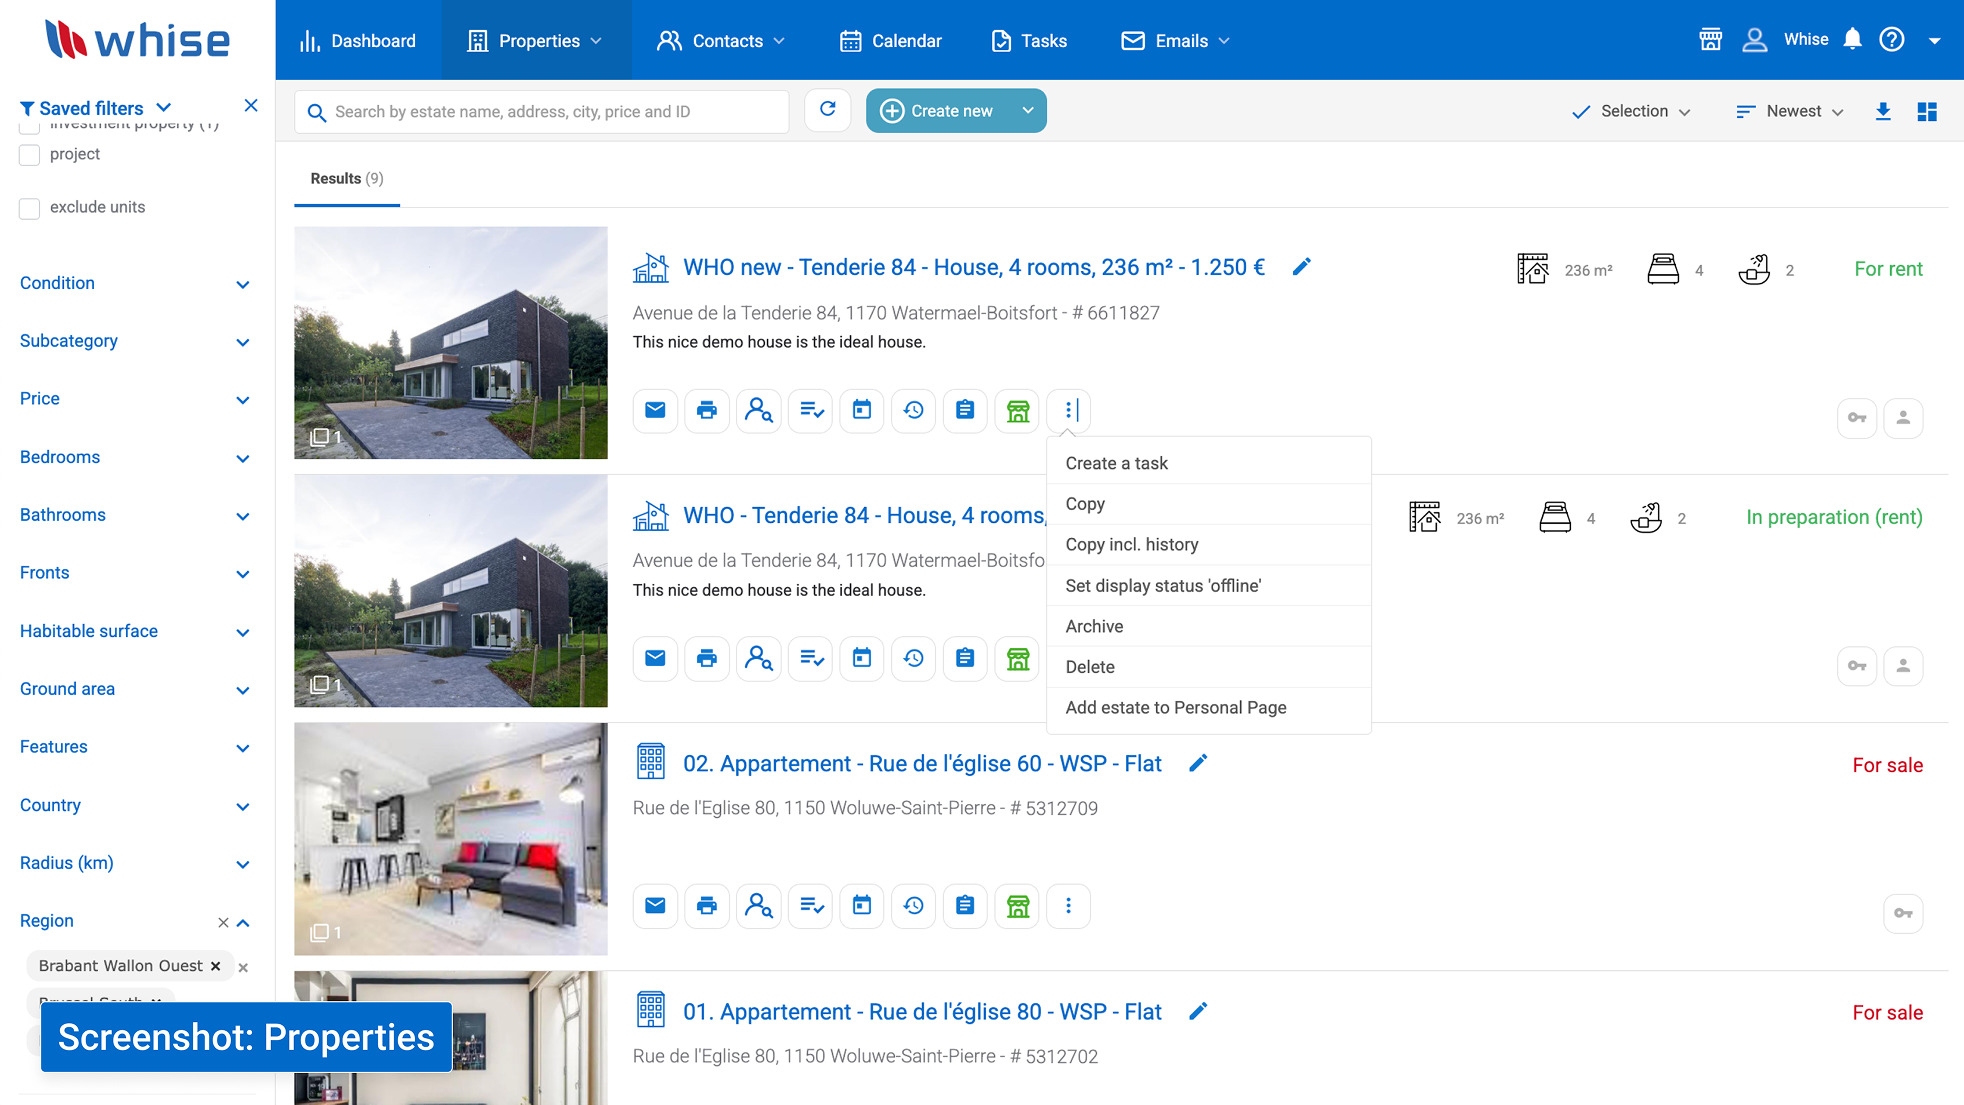Click the pencil edit icon beside WHO new title
Screen dimensions: 1964x1105
(1301, 267)
